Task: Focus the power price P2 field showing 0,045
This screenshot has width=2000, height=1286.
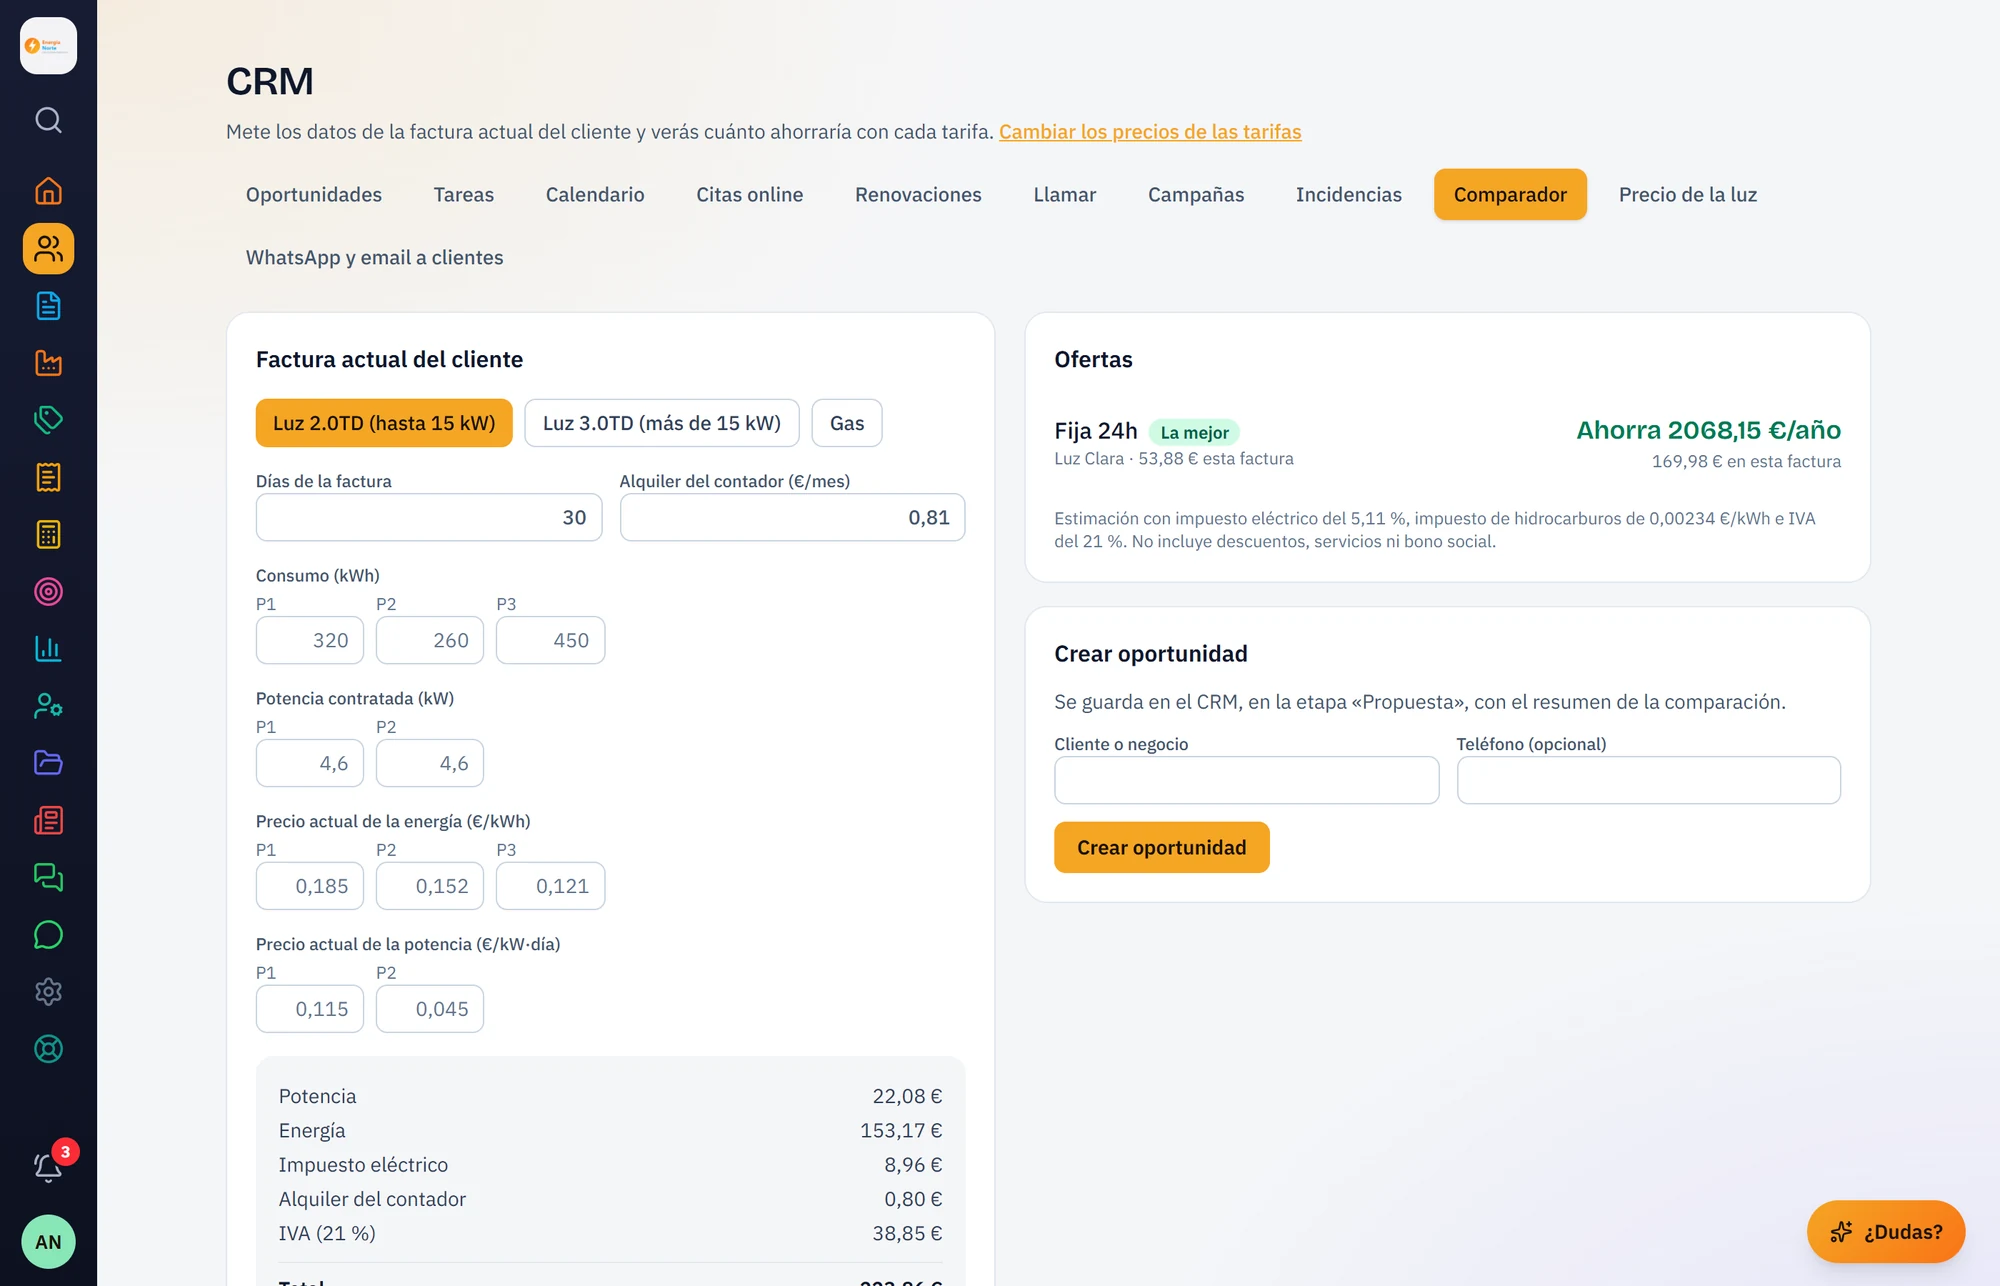Action: coord(430,1009)
